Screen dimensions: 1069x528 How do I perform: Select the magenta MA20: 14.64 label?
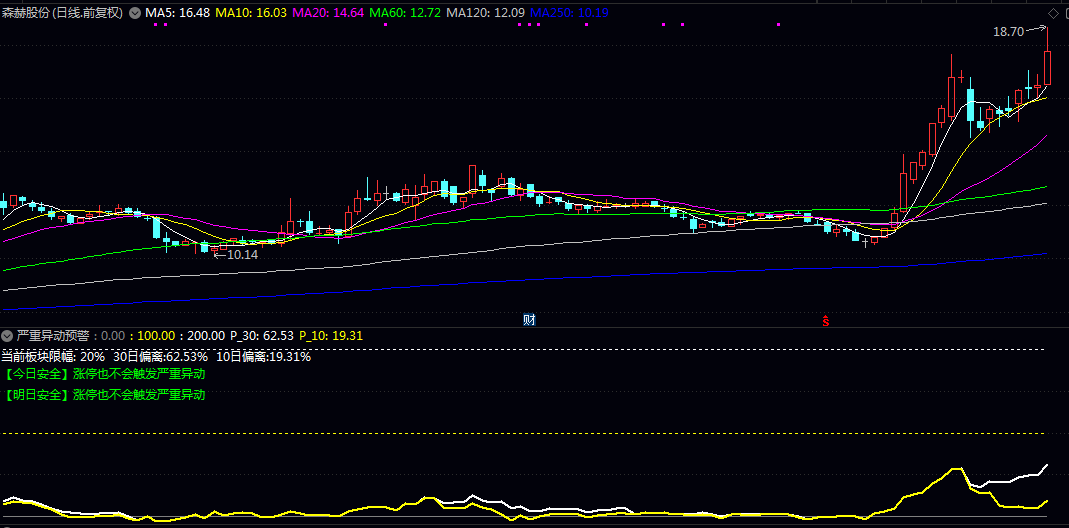[329, 13]
